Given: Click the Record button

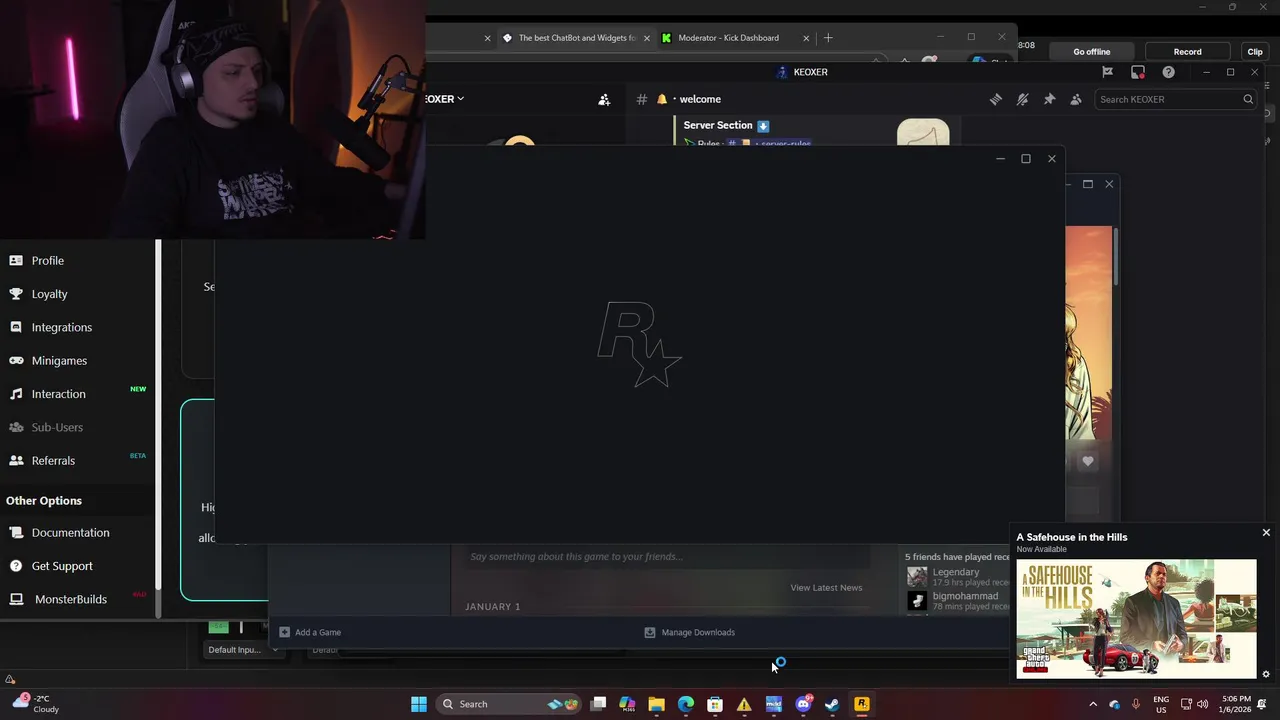Looking at the screenshot, I should (x=1188, y=52).
